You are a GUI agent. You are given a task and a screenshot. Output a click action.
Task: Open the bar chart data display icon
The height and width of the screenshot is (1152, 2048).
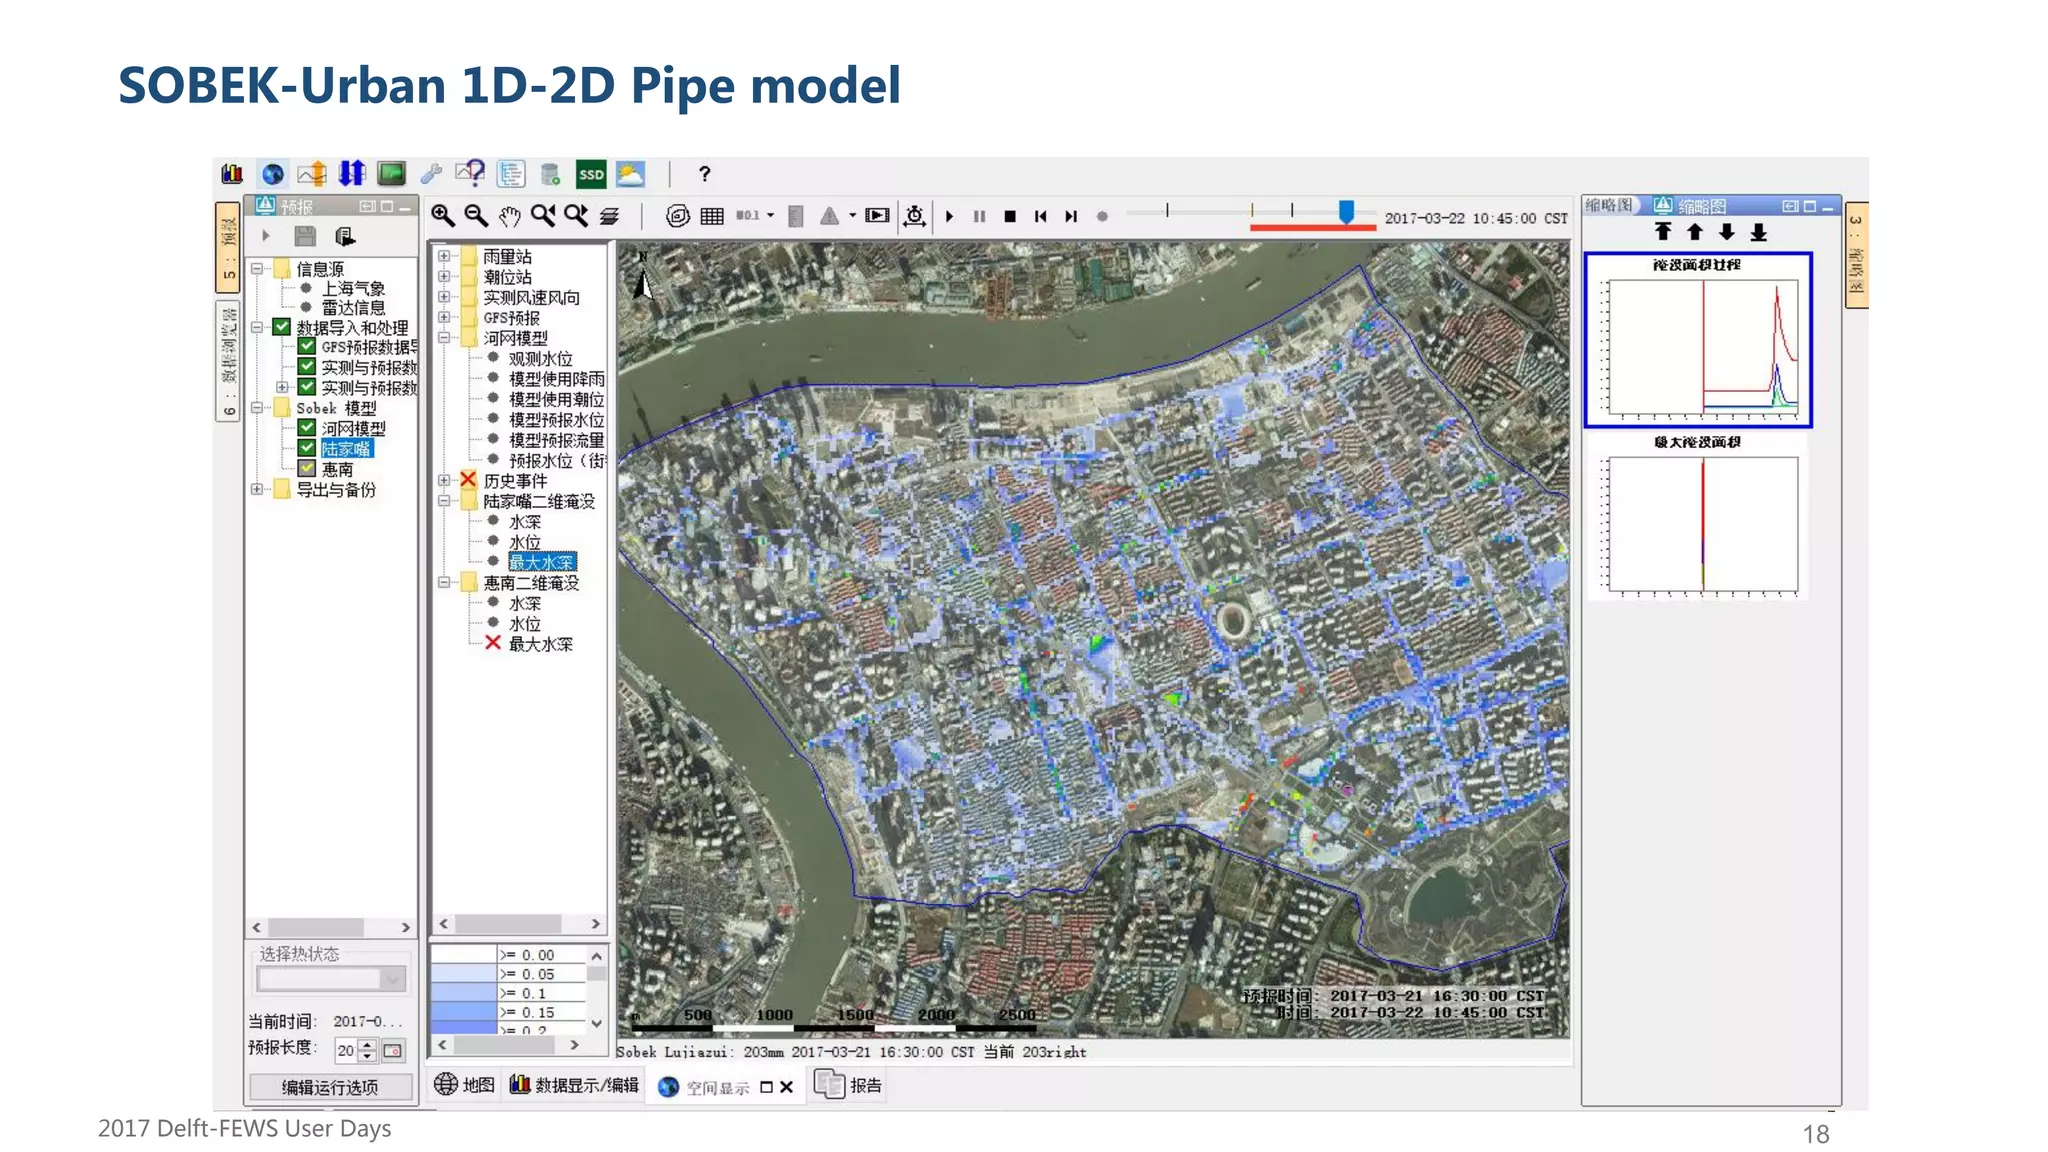tap(232, 174)
